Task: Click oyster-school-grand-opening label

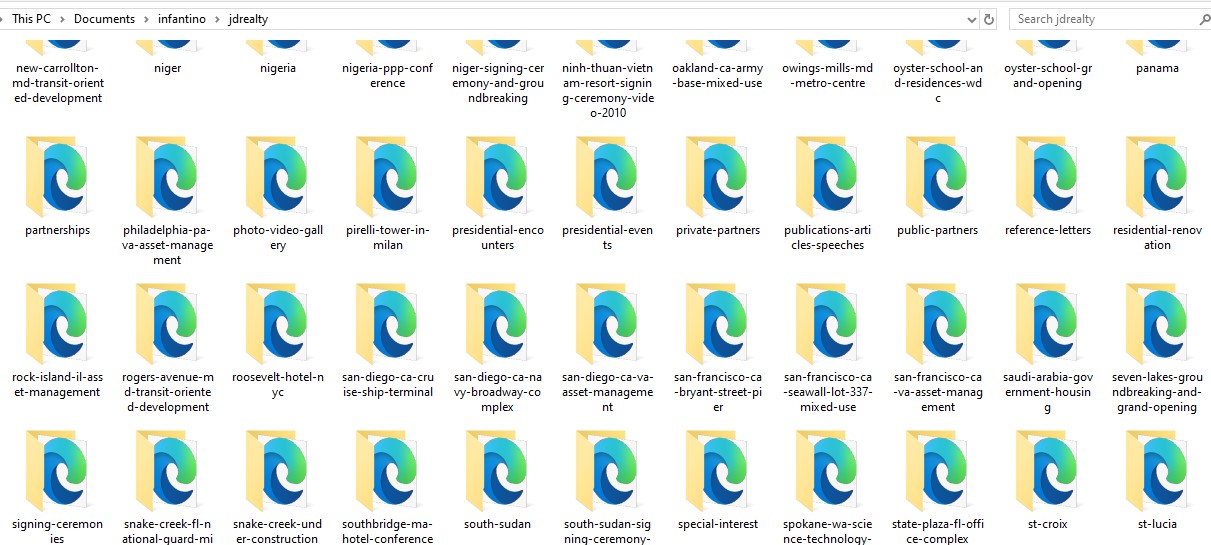Action: click(1047, 76)
